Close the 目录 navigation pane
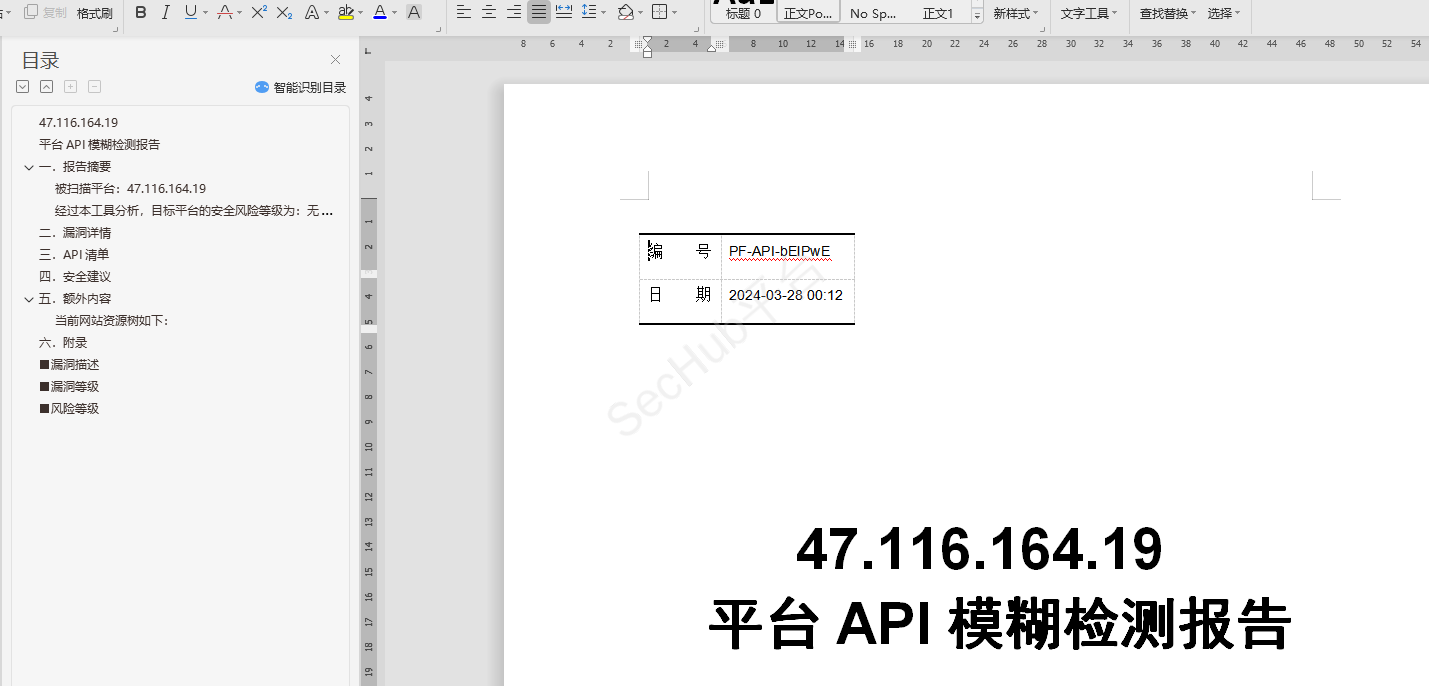This screenshot has height=686, width=1429. coord(335,60)
